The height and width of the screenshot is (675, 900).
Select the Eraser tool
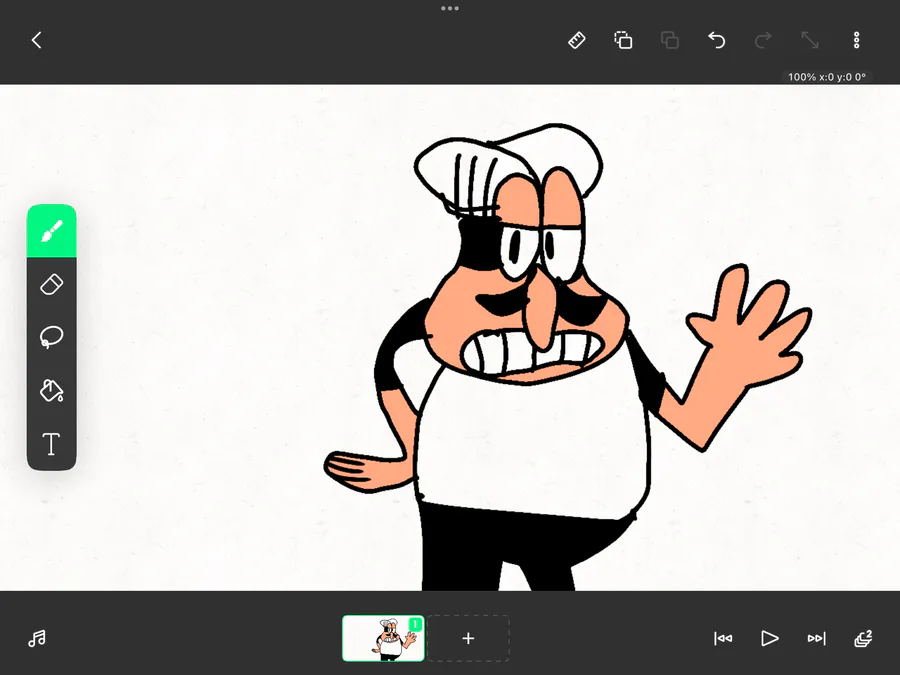52,284
